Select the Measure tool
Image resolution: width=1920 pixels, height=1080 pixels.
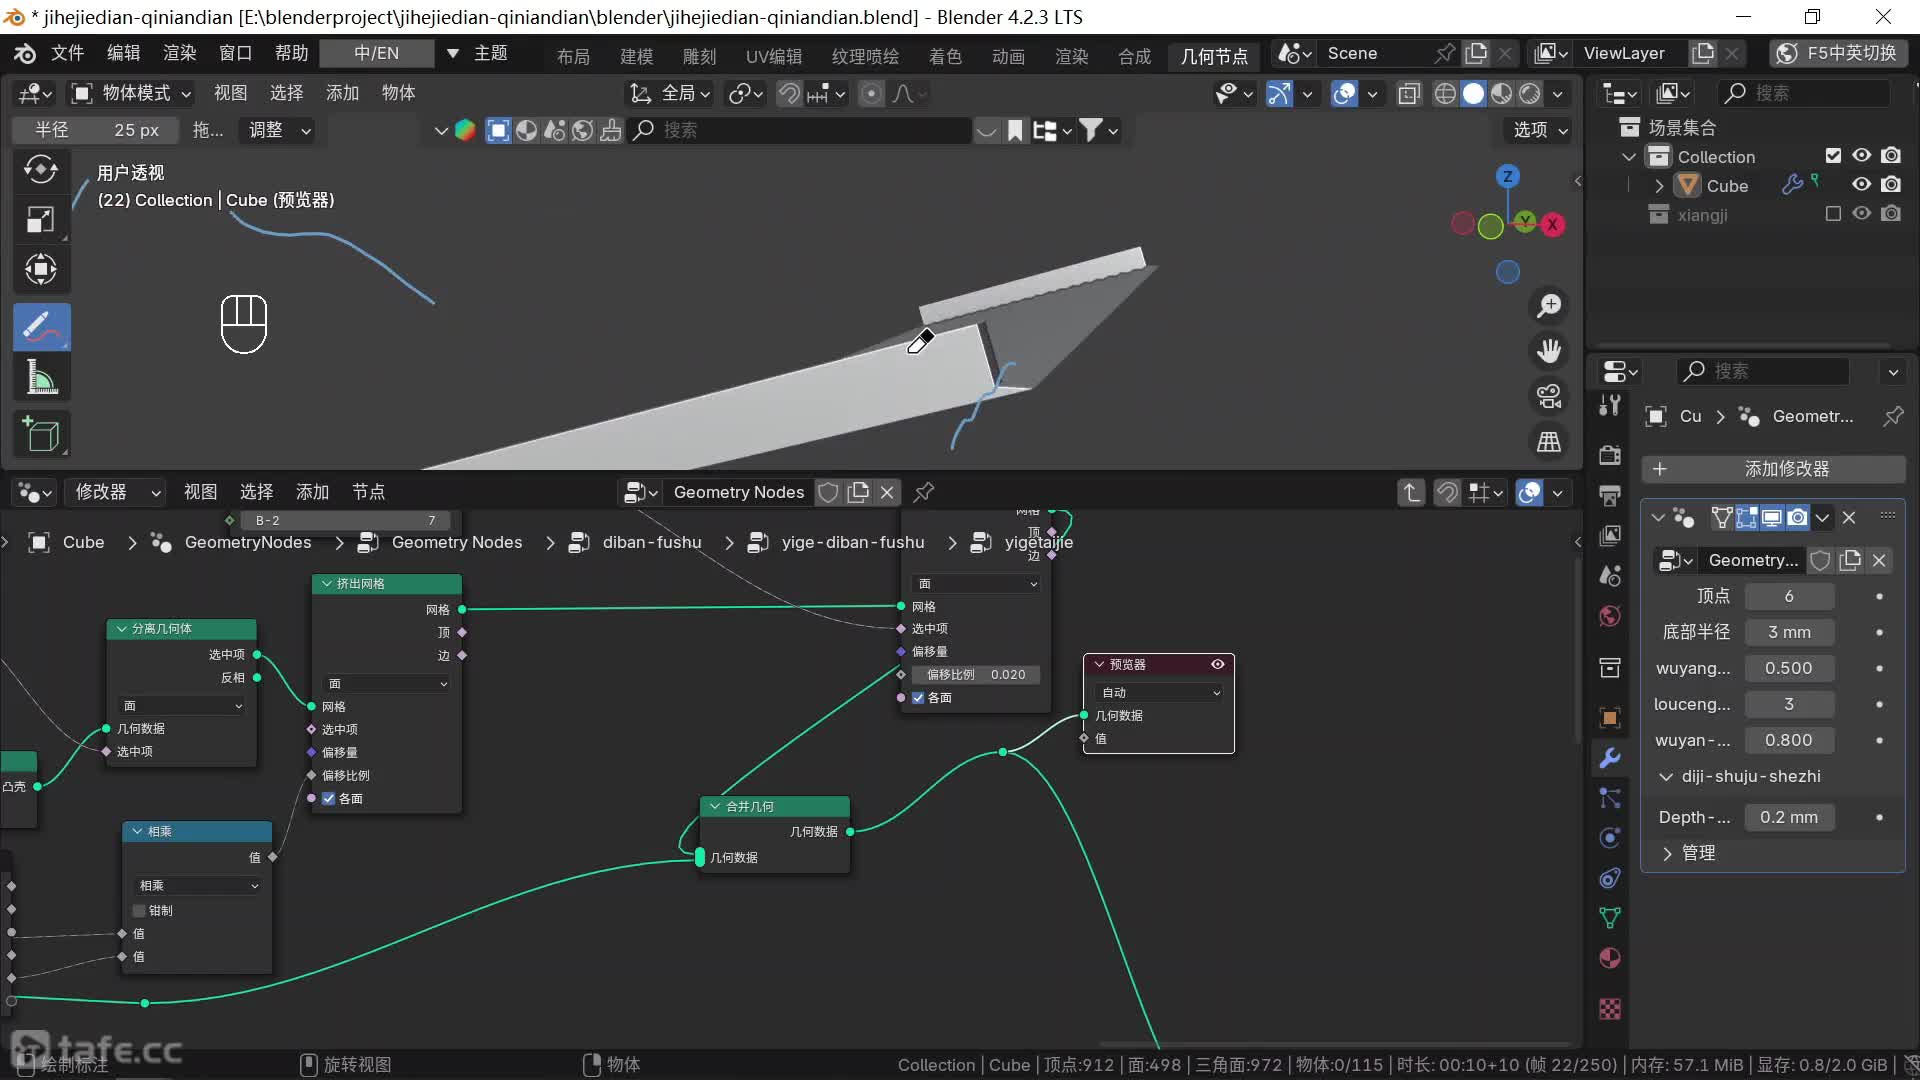click(41, 378)
